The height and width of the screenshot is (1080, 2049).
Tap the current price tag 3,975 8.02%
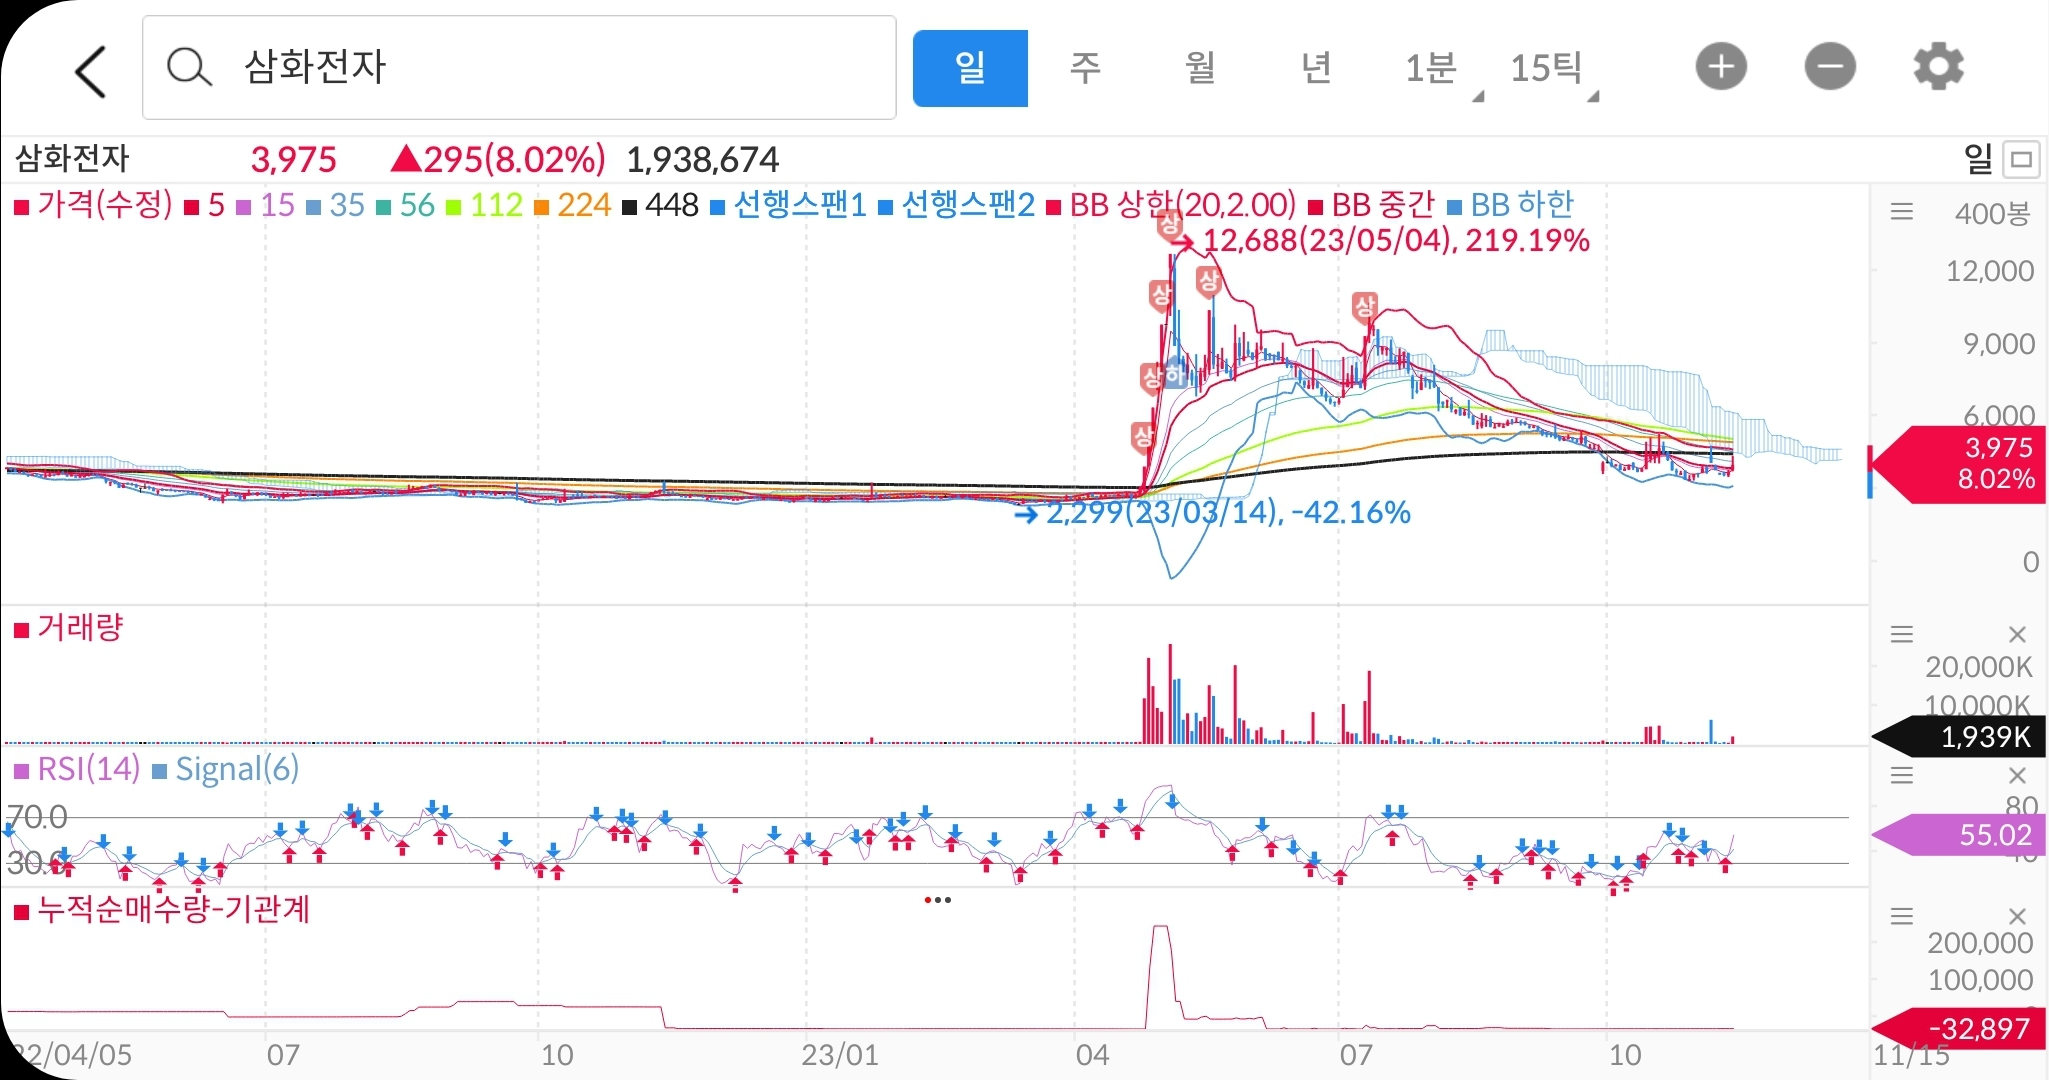(1958, 463)
